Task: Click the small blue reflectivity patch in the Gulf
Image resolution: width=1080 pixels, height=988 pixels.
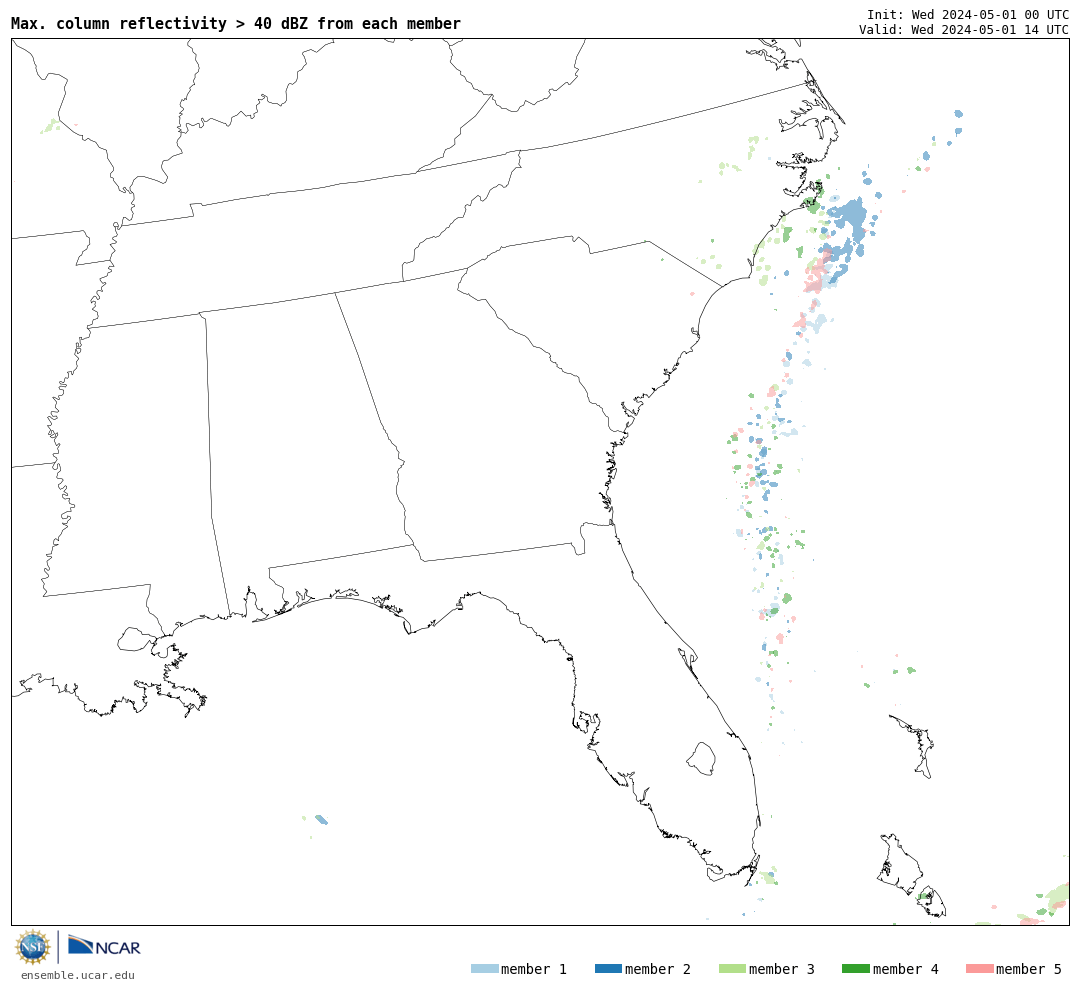Action: 322,820
